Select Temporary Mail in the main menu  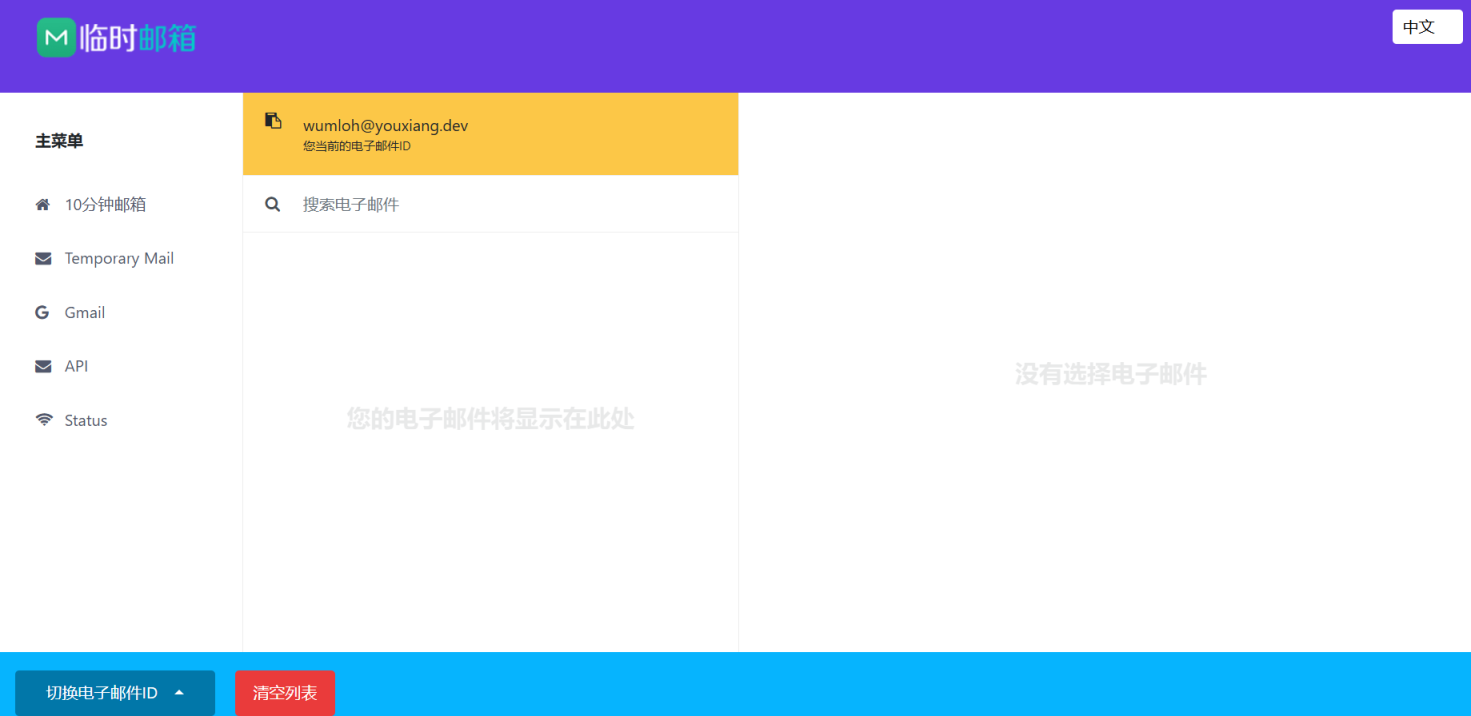[119, 259]
